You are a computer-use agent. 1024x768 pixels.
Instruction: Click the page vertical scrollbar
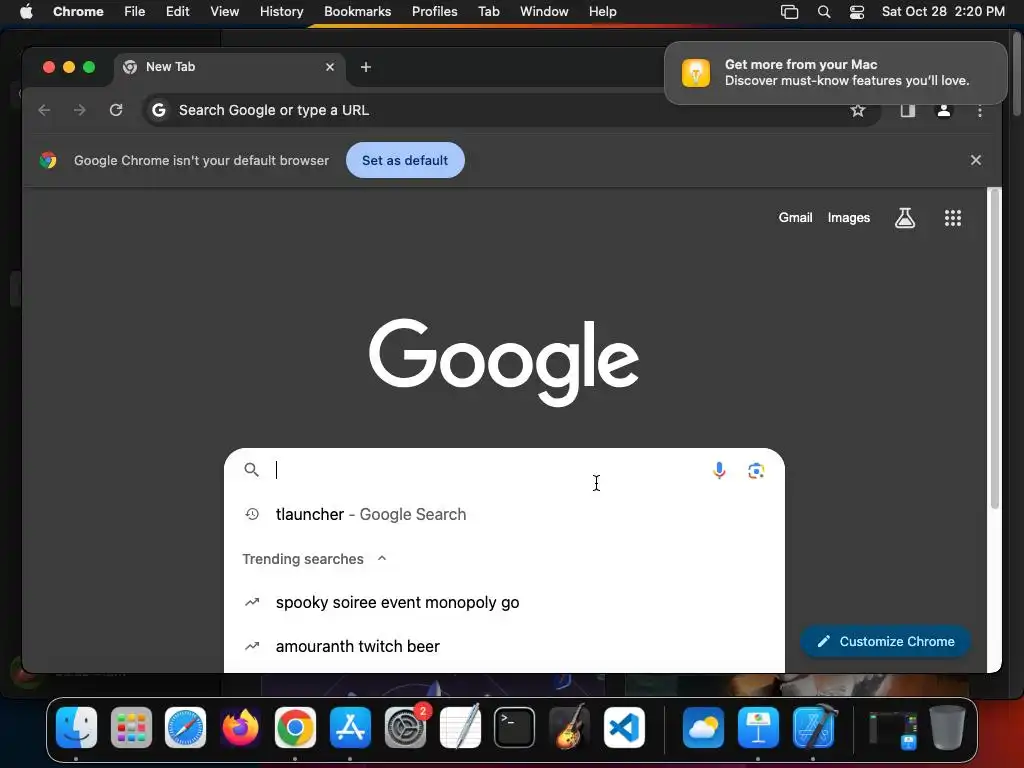995,349
